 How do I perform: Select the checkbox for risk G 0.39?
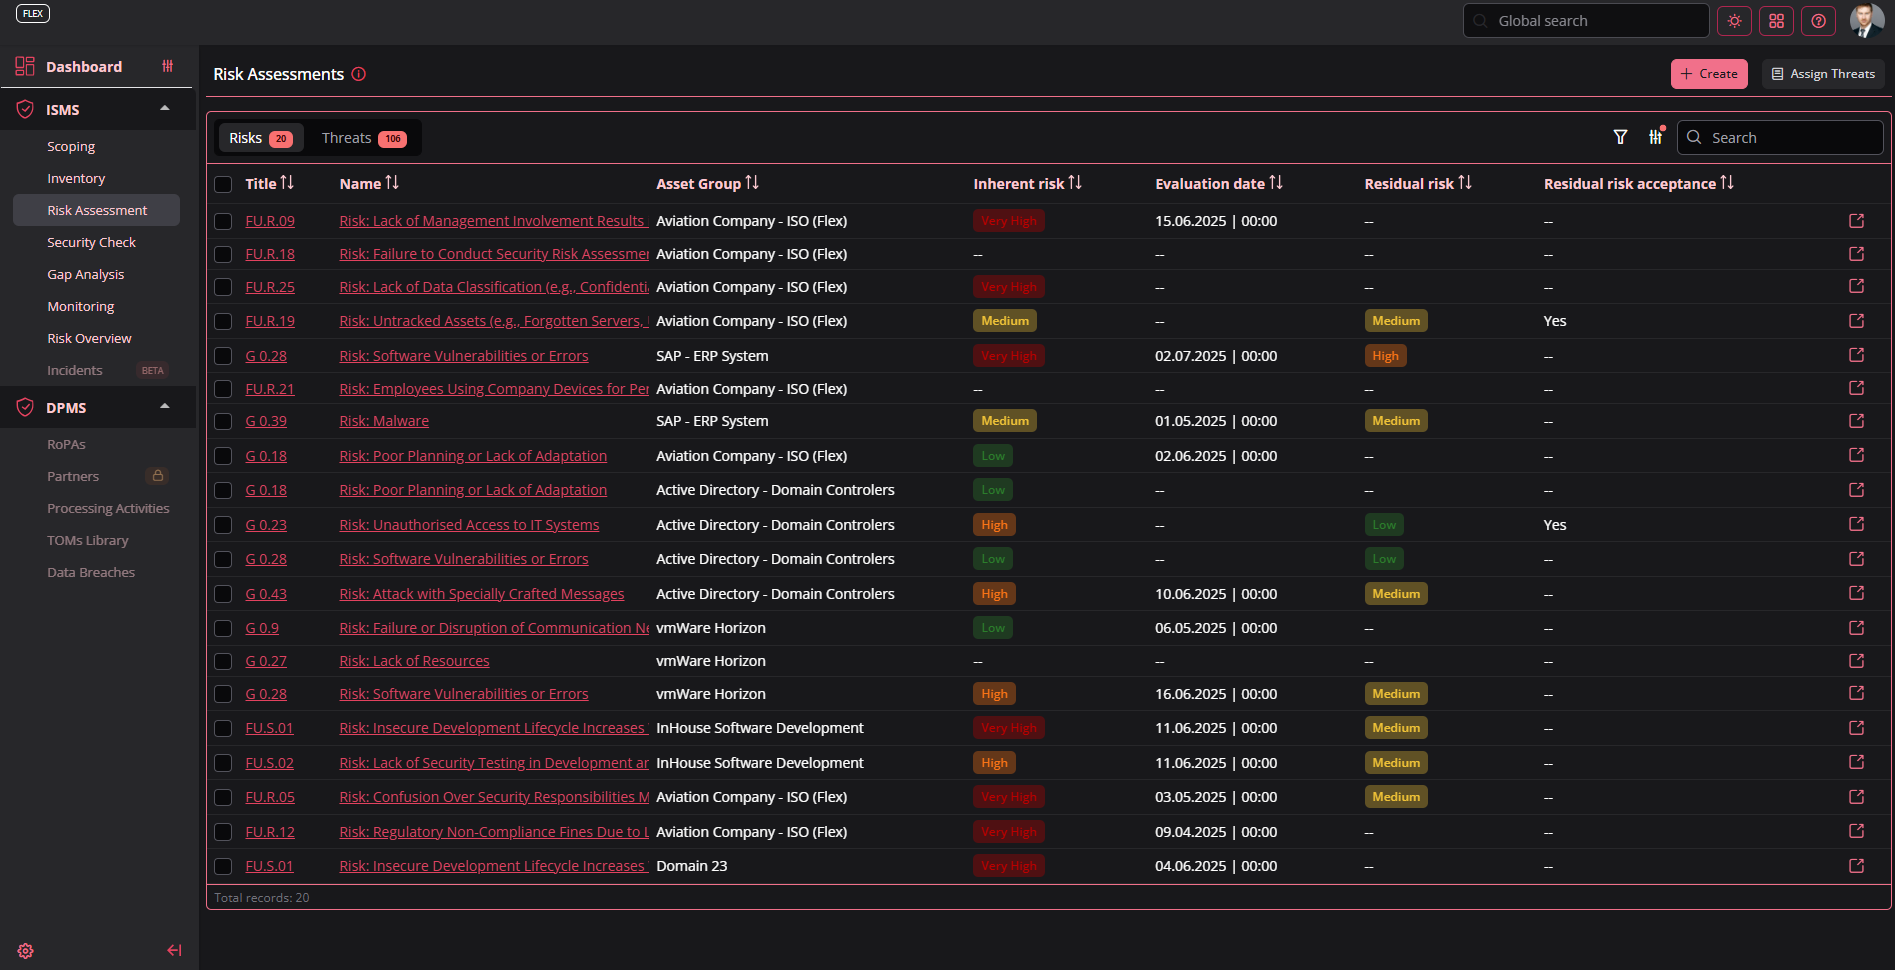pyautogui.click(x=223, y=422)
